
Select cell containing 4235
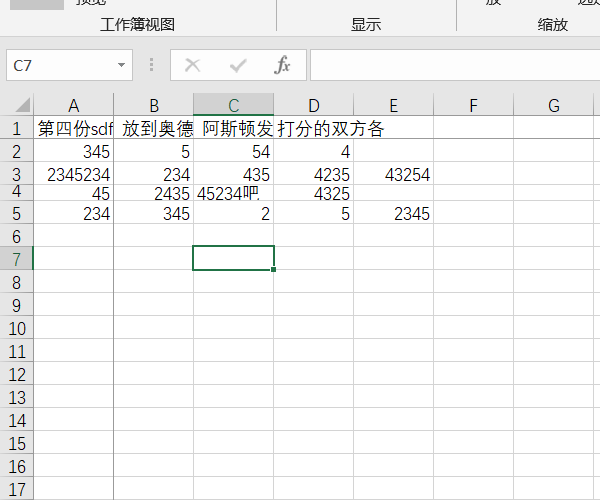(x=313, y=174)
